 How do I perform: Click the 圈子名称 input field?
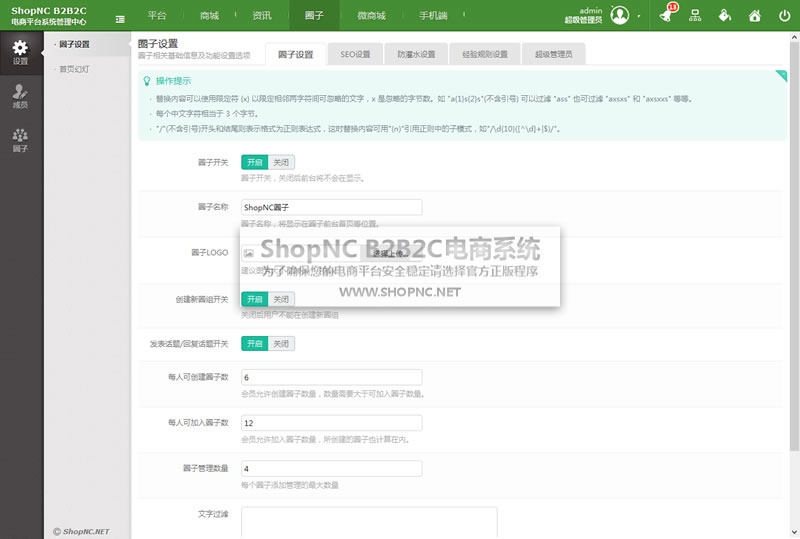(332, 207)
